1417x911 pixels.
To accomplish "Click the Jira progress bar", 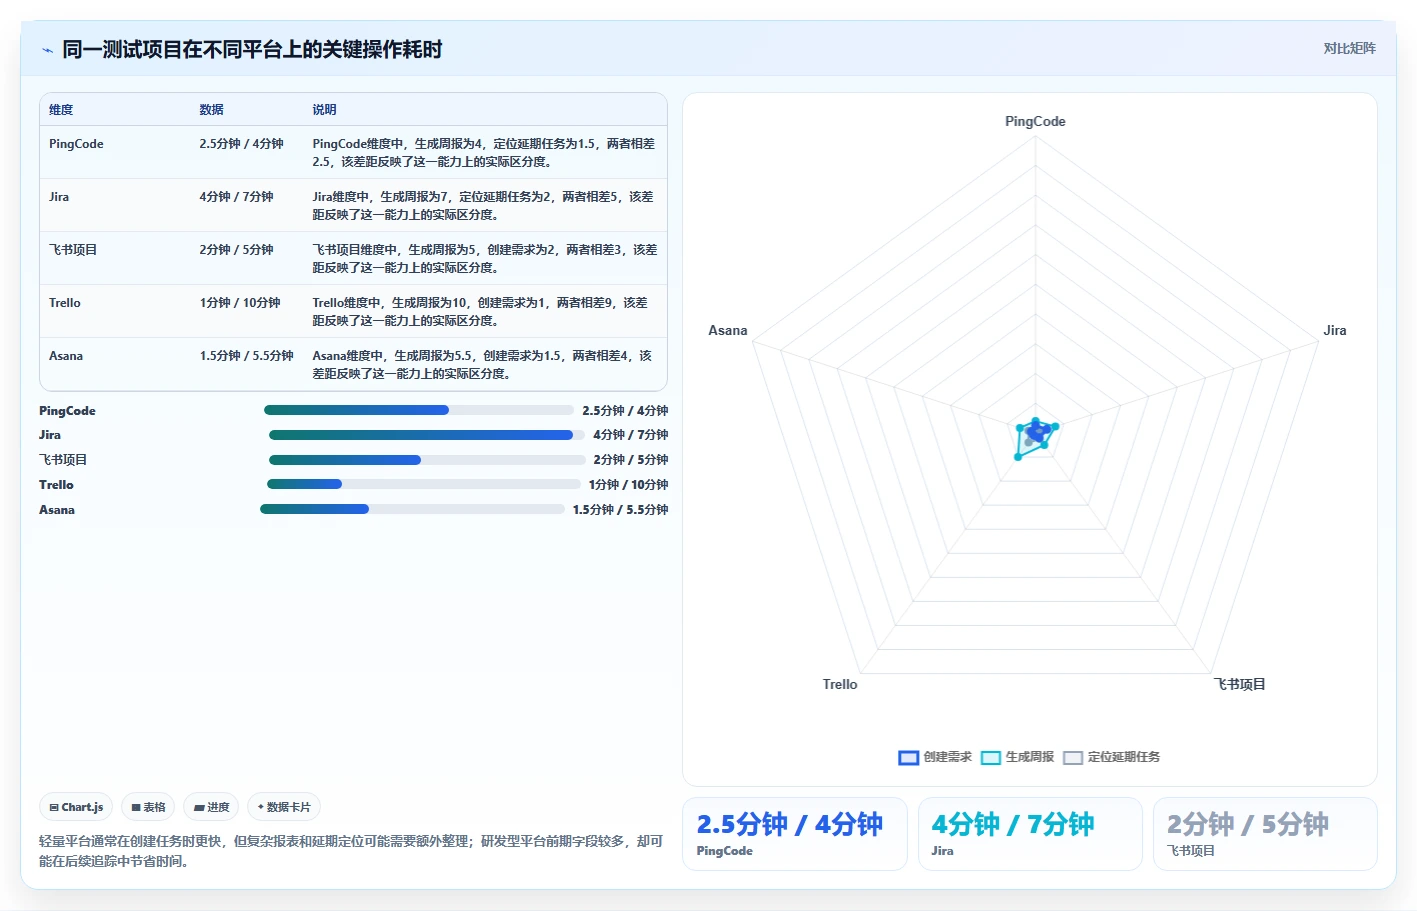I will (427, 435).
